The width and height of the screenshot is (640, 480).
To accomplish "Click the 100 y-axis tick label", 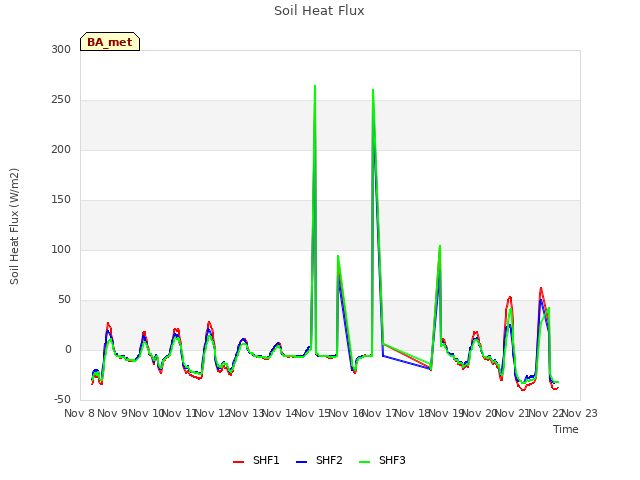I will (61, 249).
